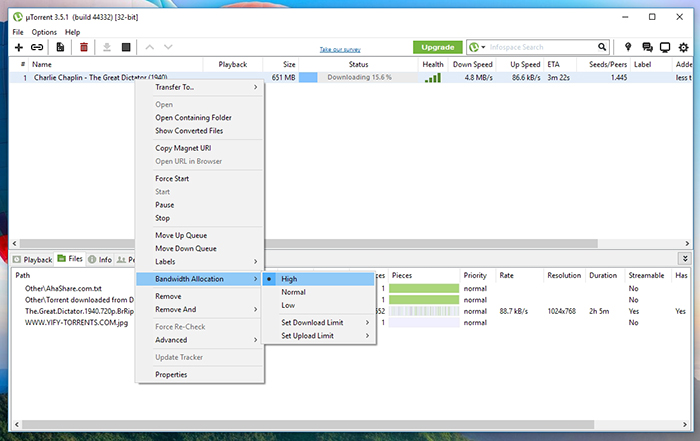
Task: Choose Remove in context menu
Action: point(200,296)
